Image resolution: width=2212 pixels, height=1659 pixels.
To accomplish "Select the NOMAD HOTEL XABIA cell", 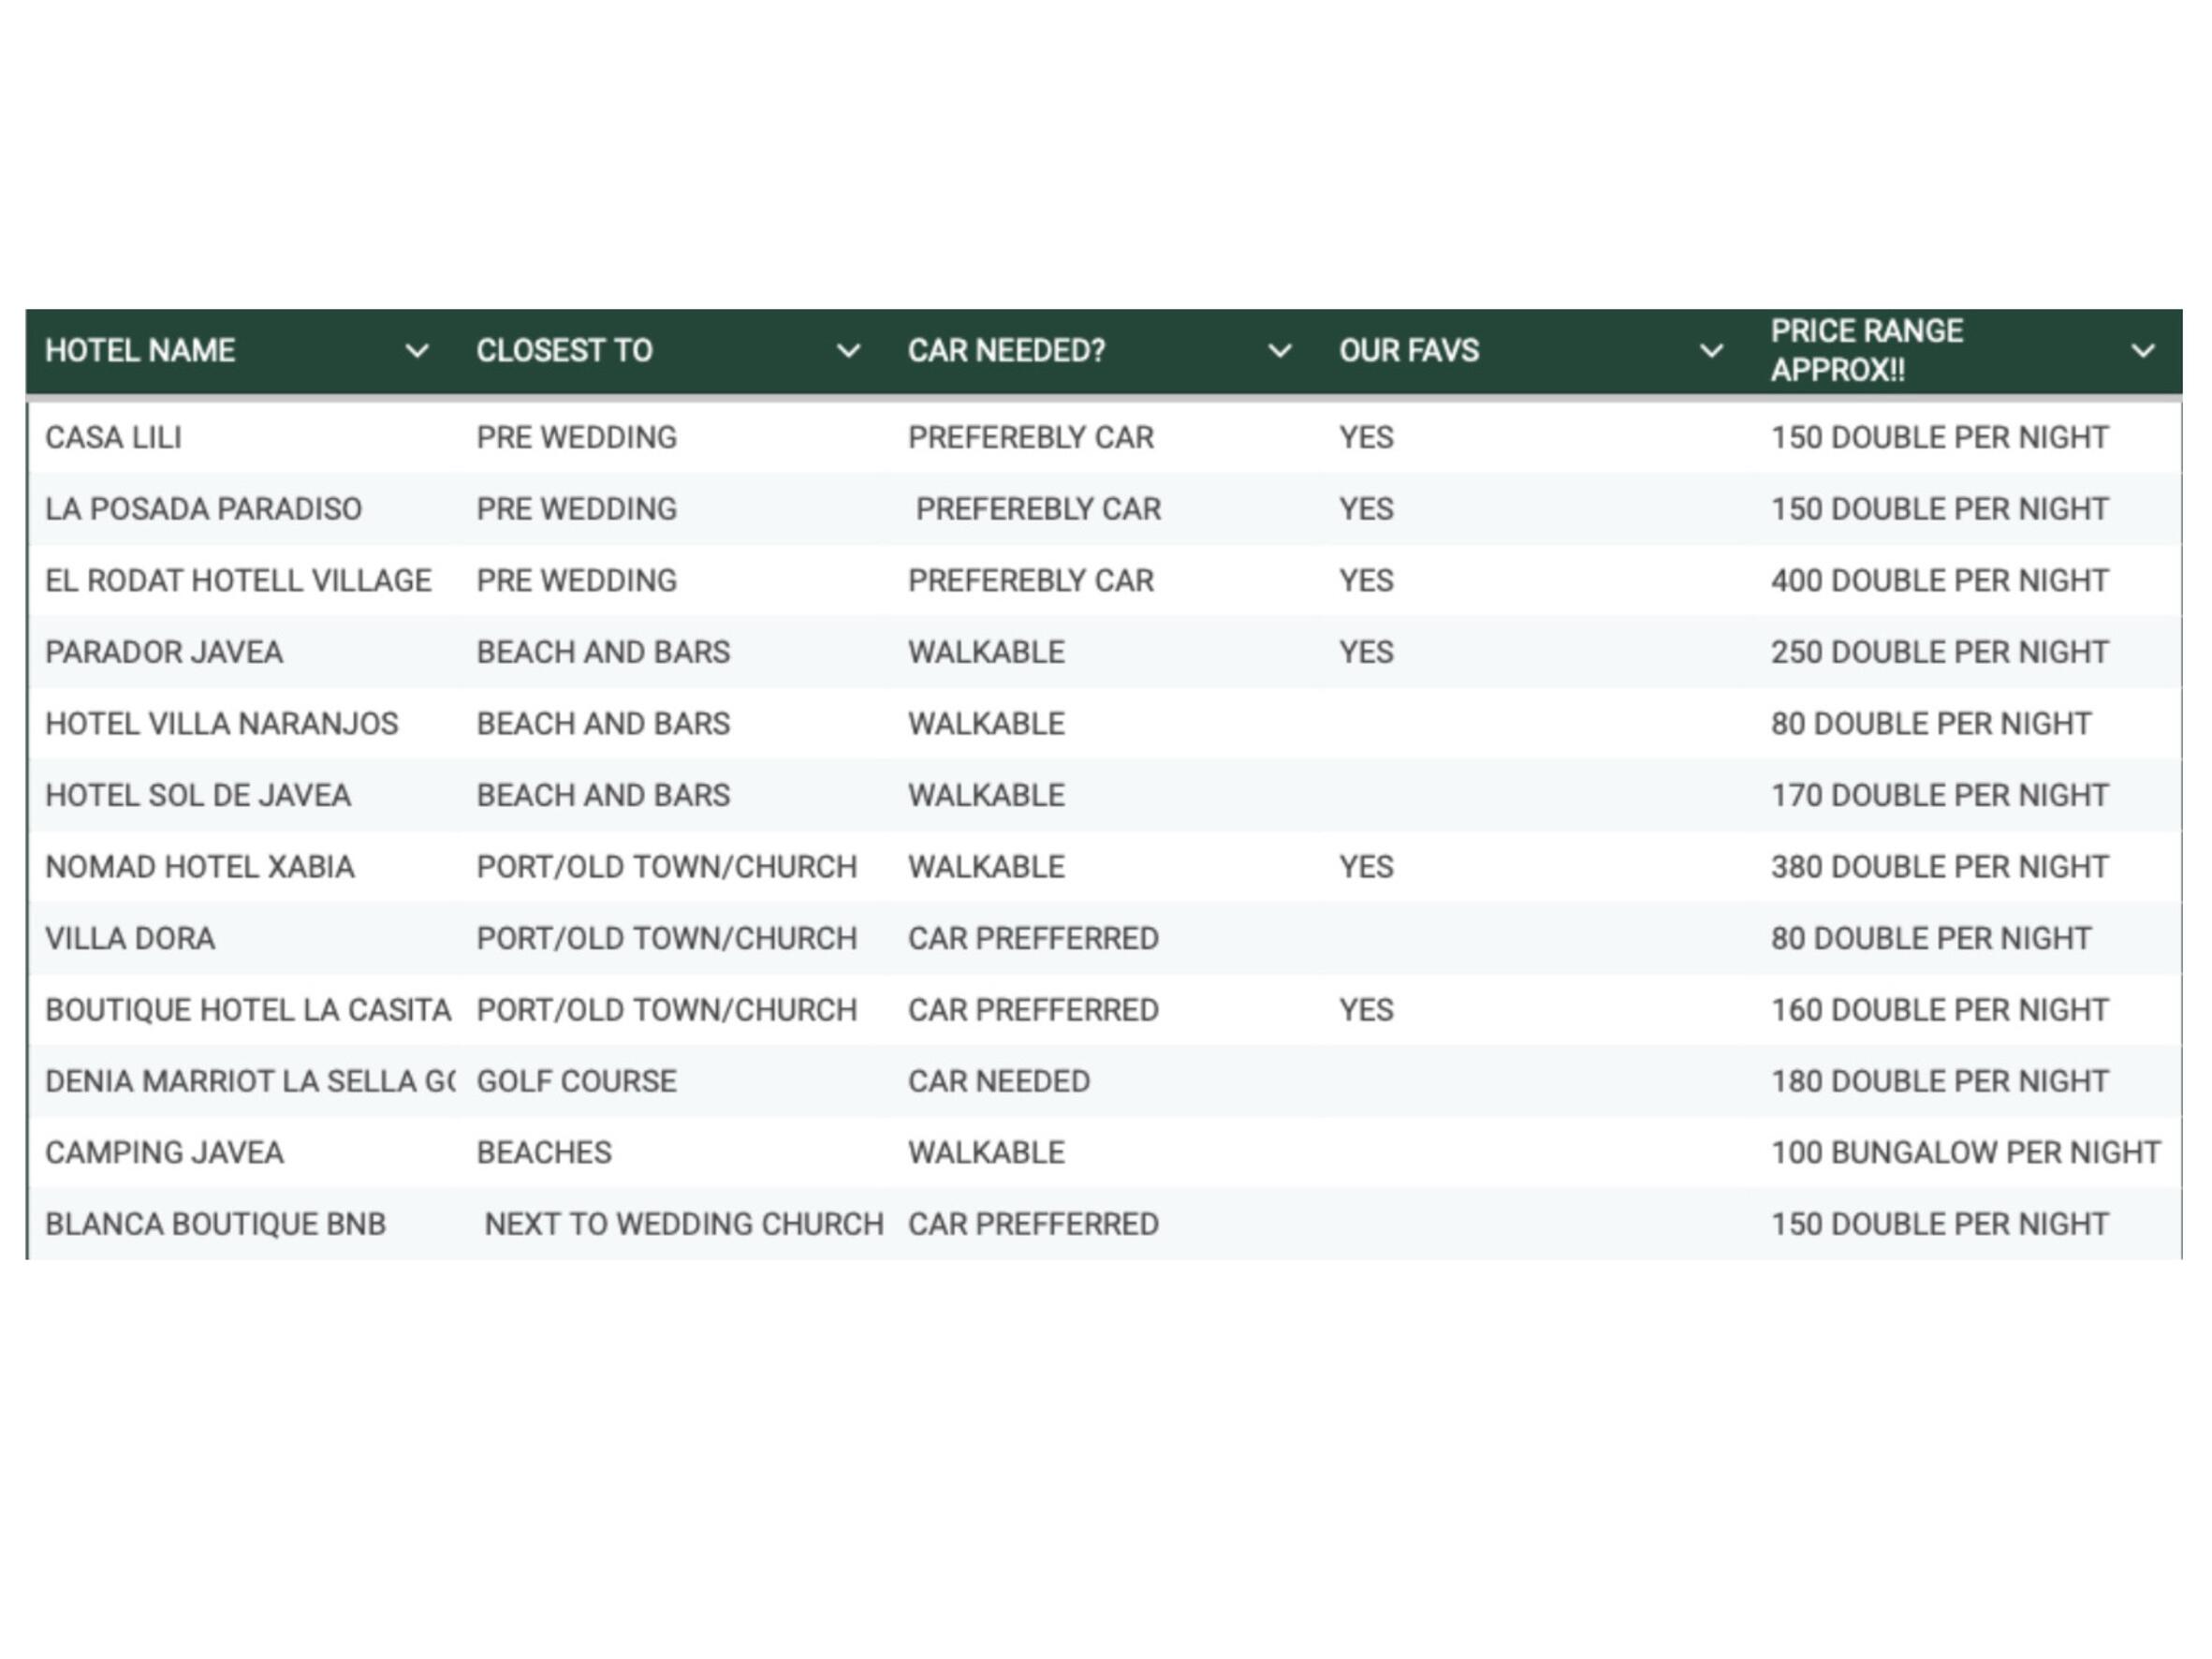I will click(x=200, y=867).
